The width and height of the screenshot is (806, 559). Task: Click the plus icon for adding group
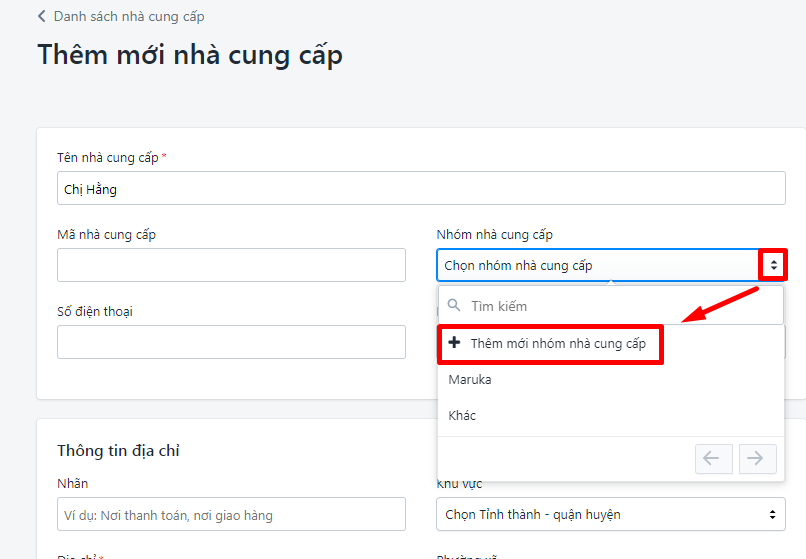(455, 343)
